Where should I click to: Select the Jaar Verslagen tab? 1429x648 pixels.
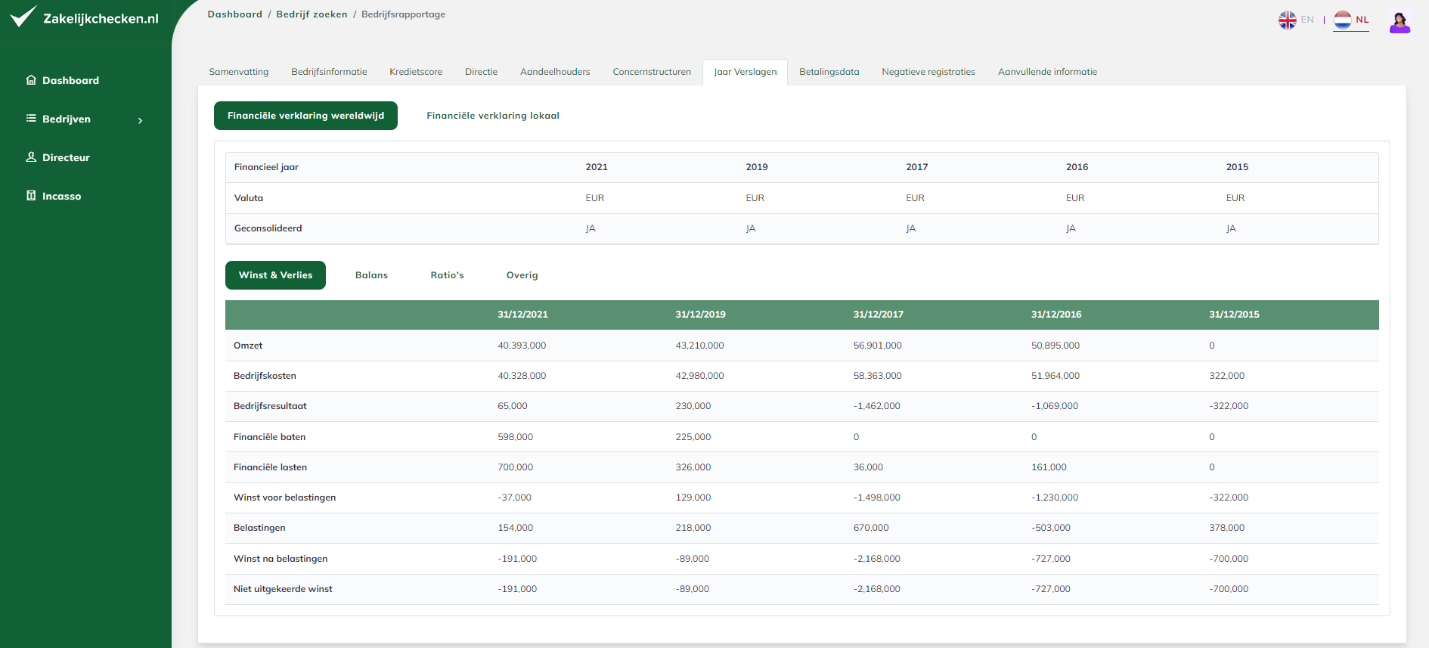click(x=745, y=72)
